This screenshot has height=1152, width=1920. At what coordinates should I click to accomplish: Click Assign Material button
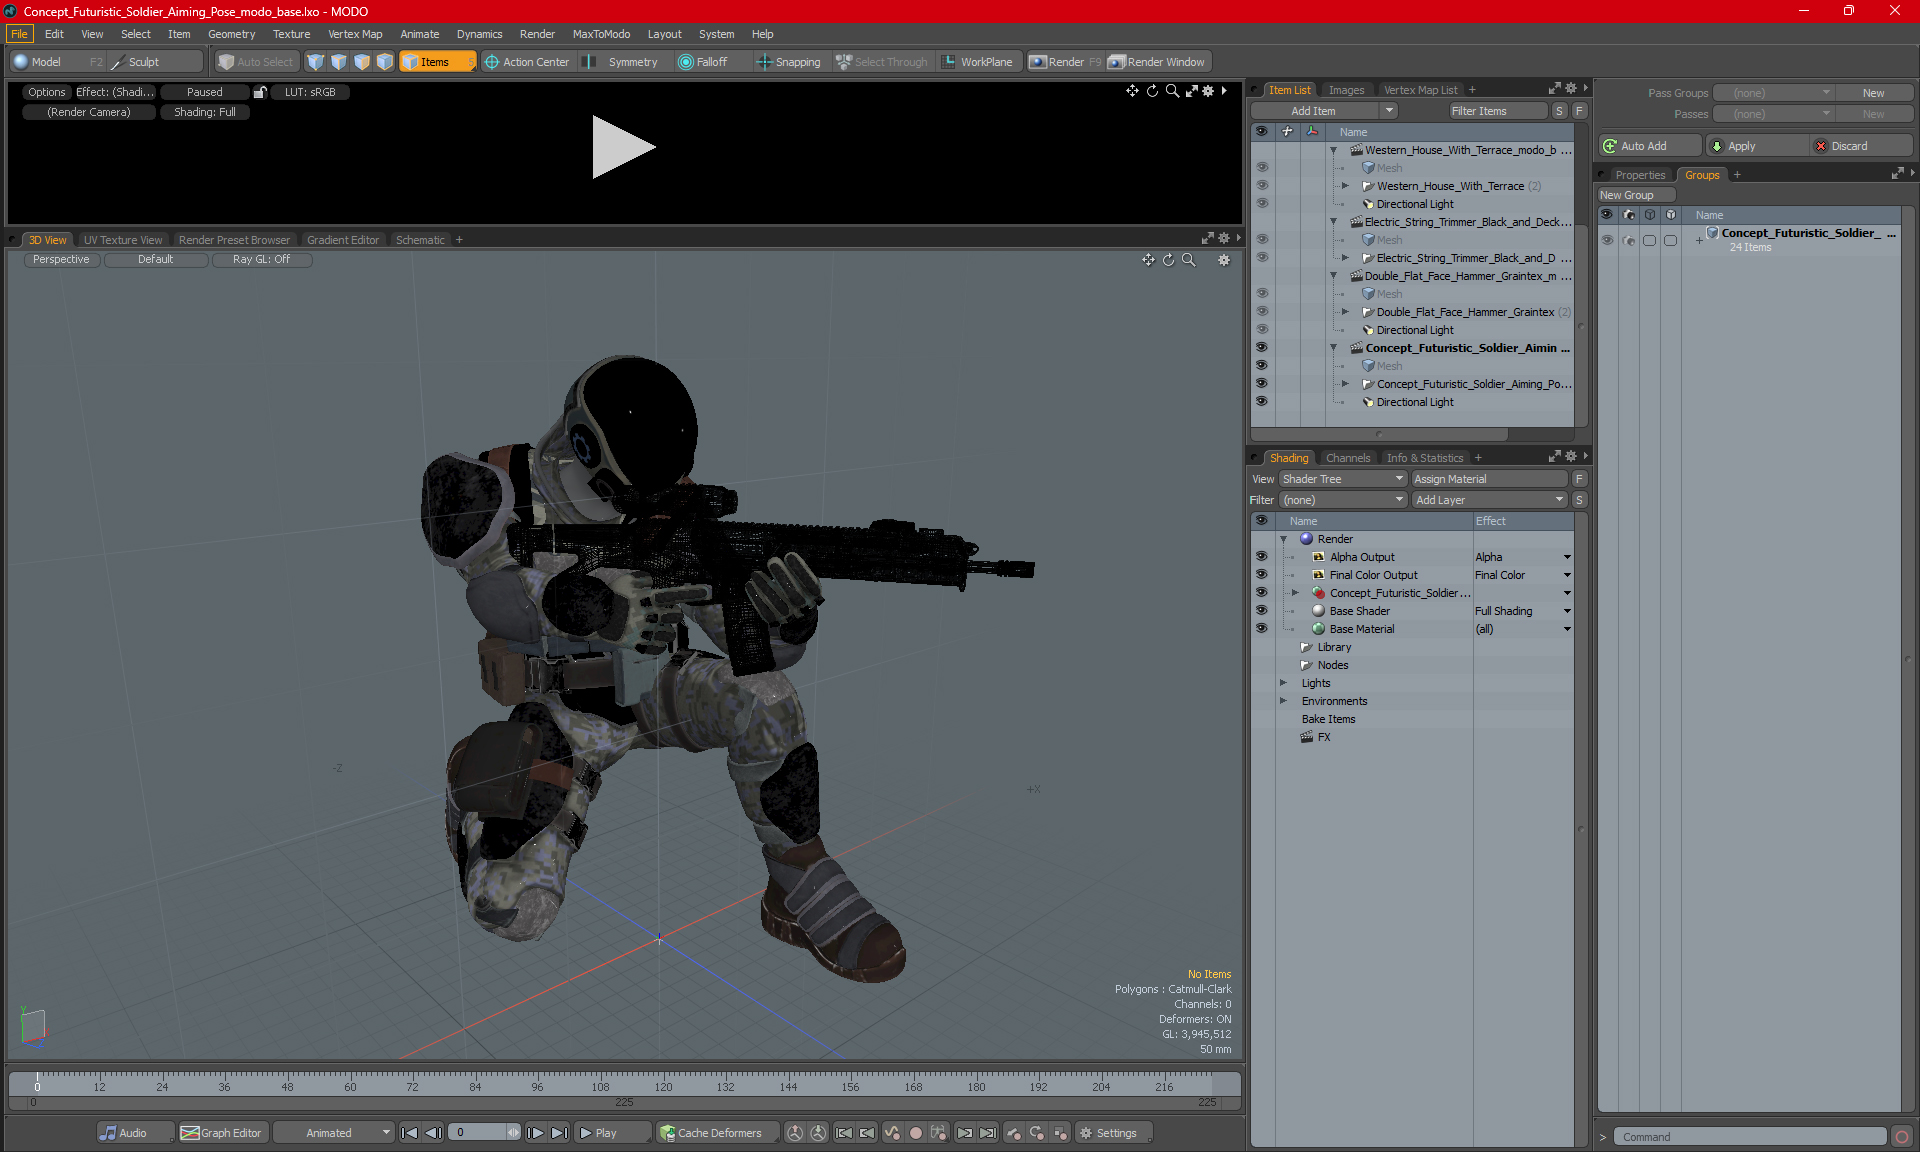[x=1490, y=479]
